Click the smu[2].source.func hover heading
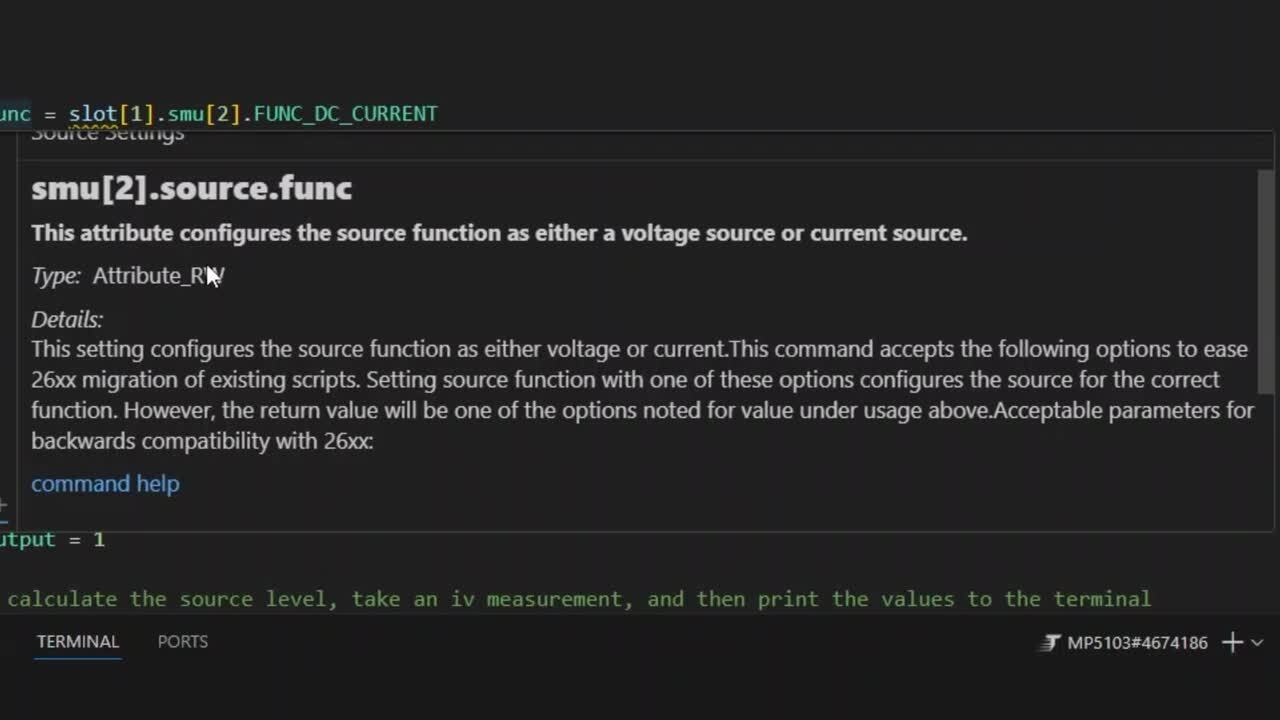This screenshot has height=720, width=1280. [x=190, y=188]
